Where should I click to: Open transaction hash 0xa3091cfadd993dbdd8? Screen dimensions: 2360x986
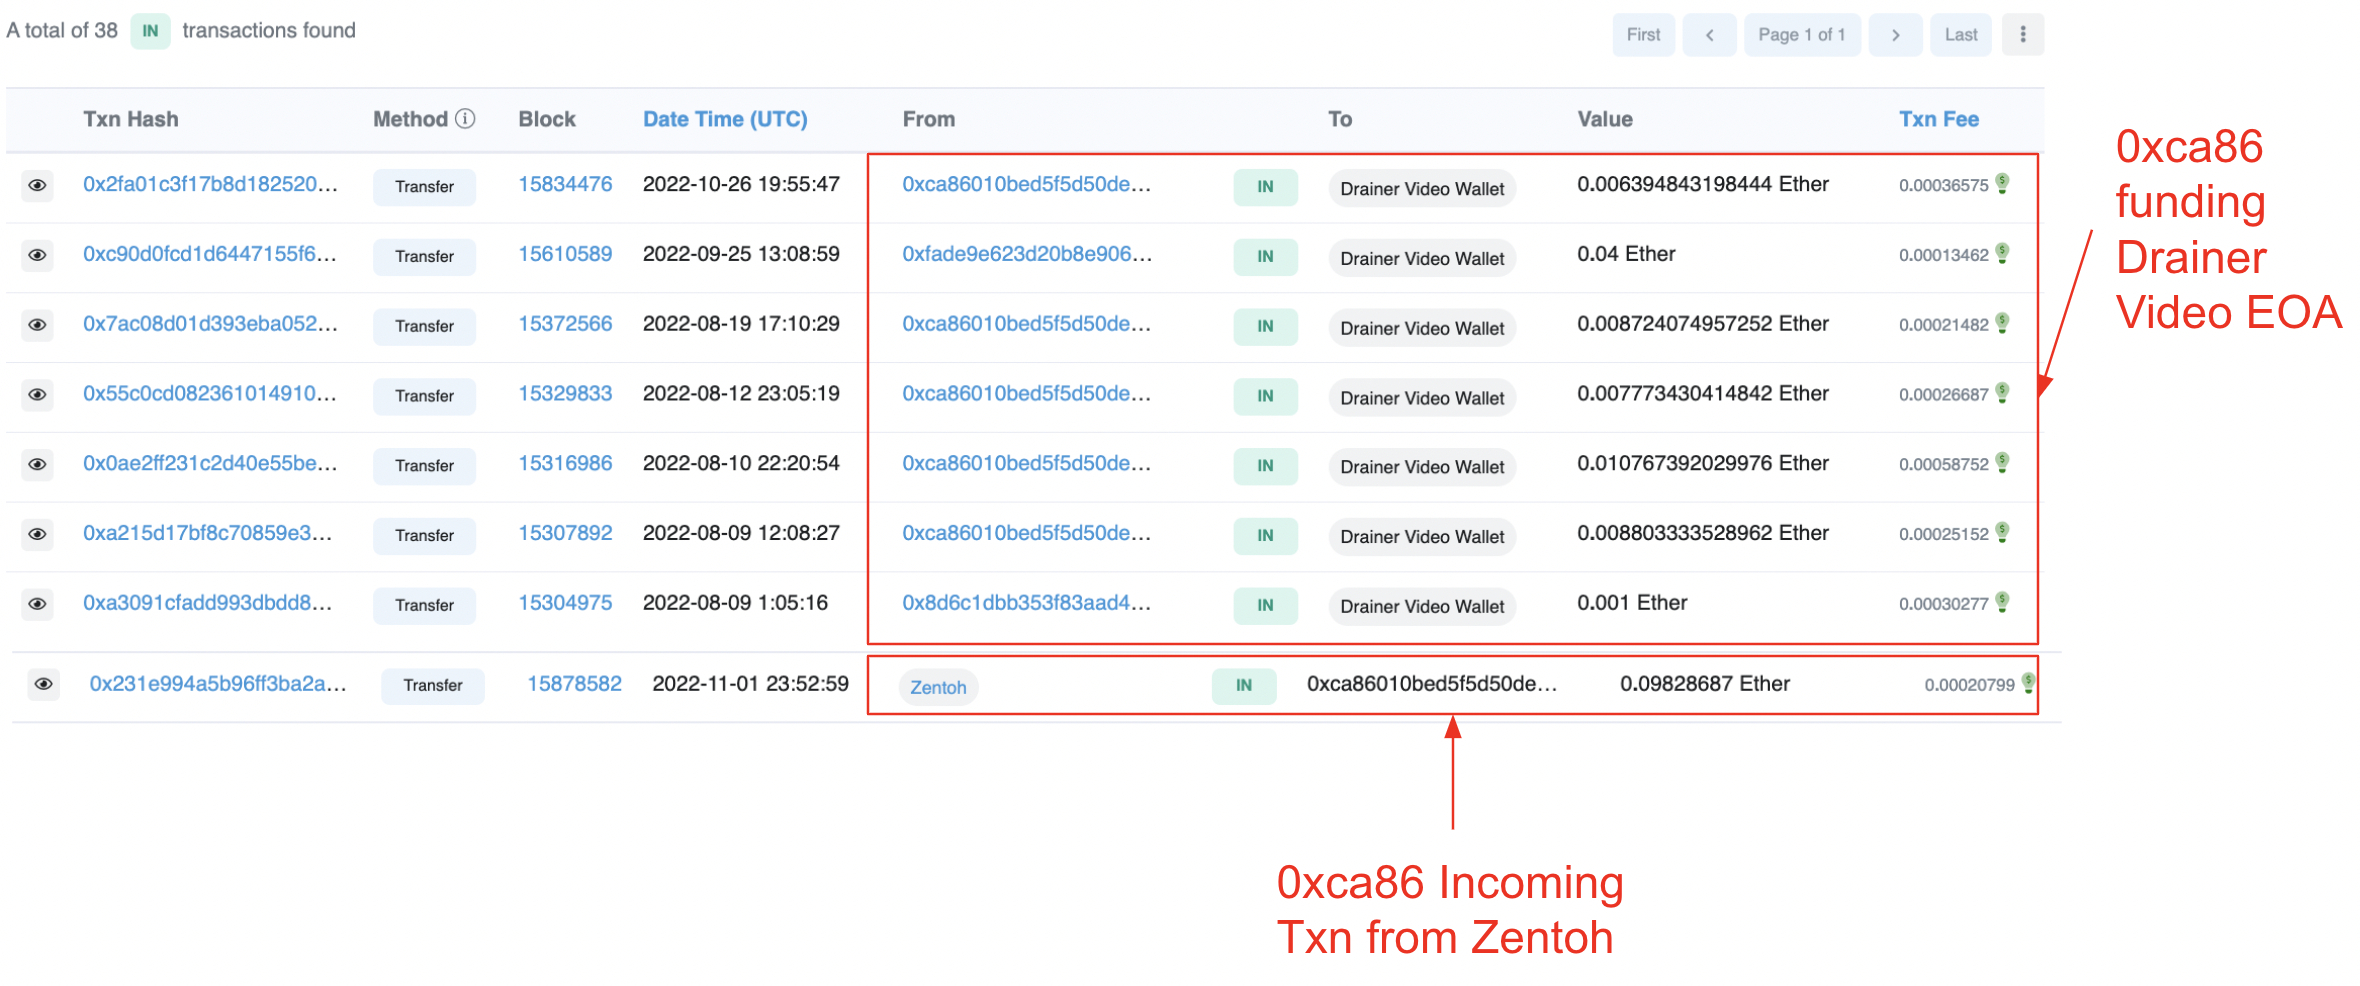[207, 603]
